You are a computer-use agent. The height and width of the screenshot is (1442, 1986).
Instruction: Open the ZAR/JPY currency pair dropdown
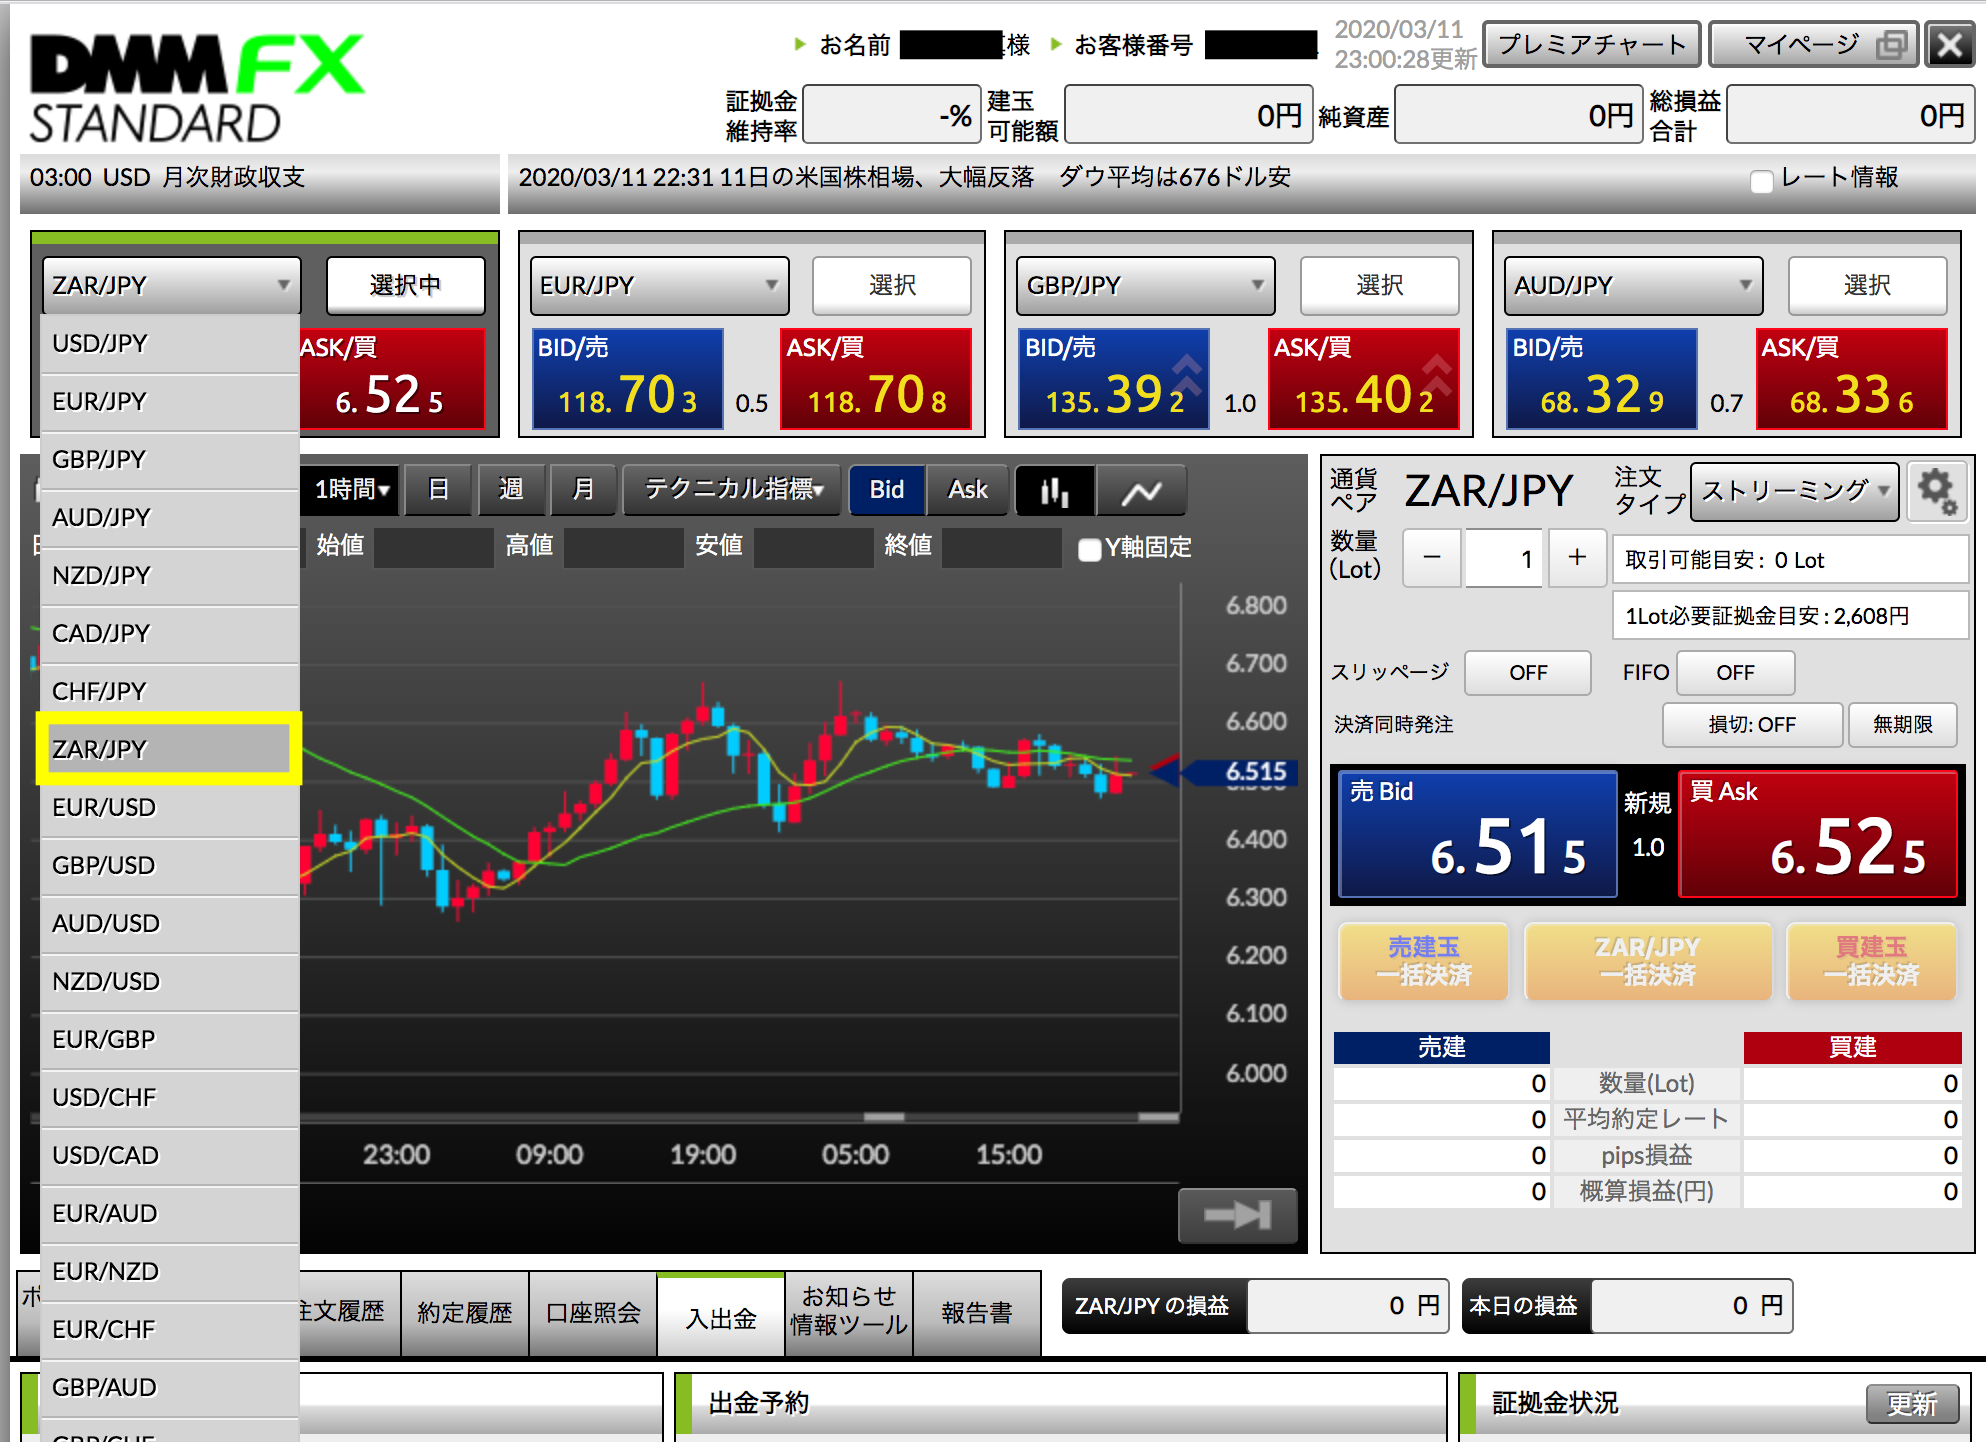[x=171, y=285]
